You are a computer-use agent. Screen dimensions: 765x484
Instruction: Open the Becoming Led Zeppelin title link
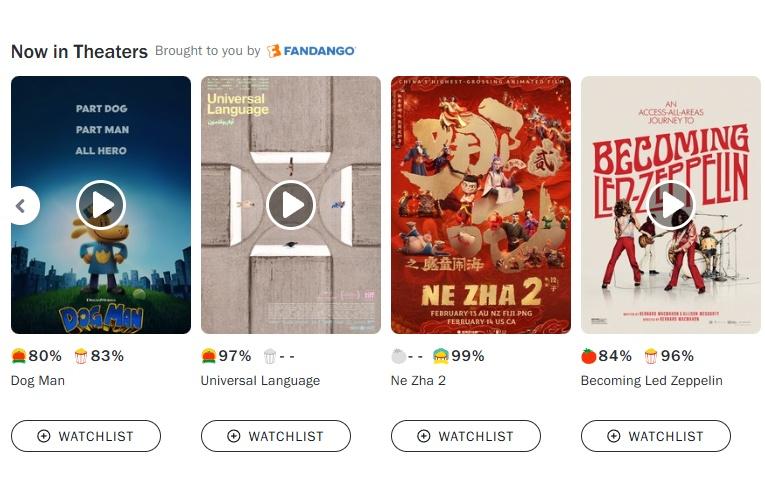pos(651,381)
